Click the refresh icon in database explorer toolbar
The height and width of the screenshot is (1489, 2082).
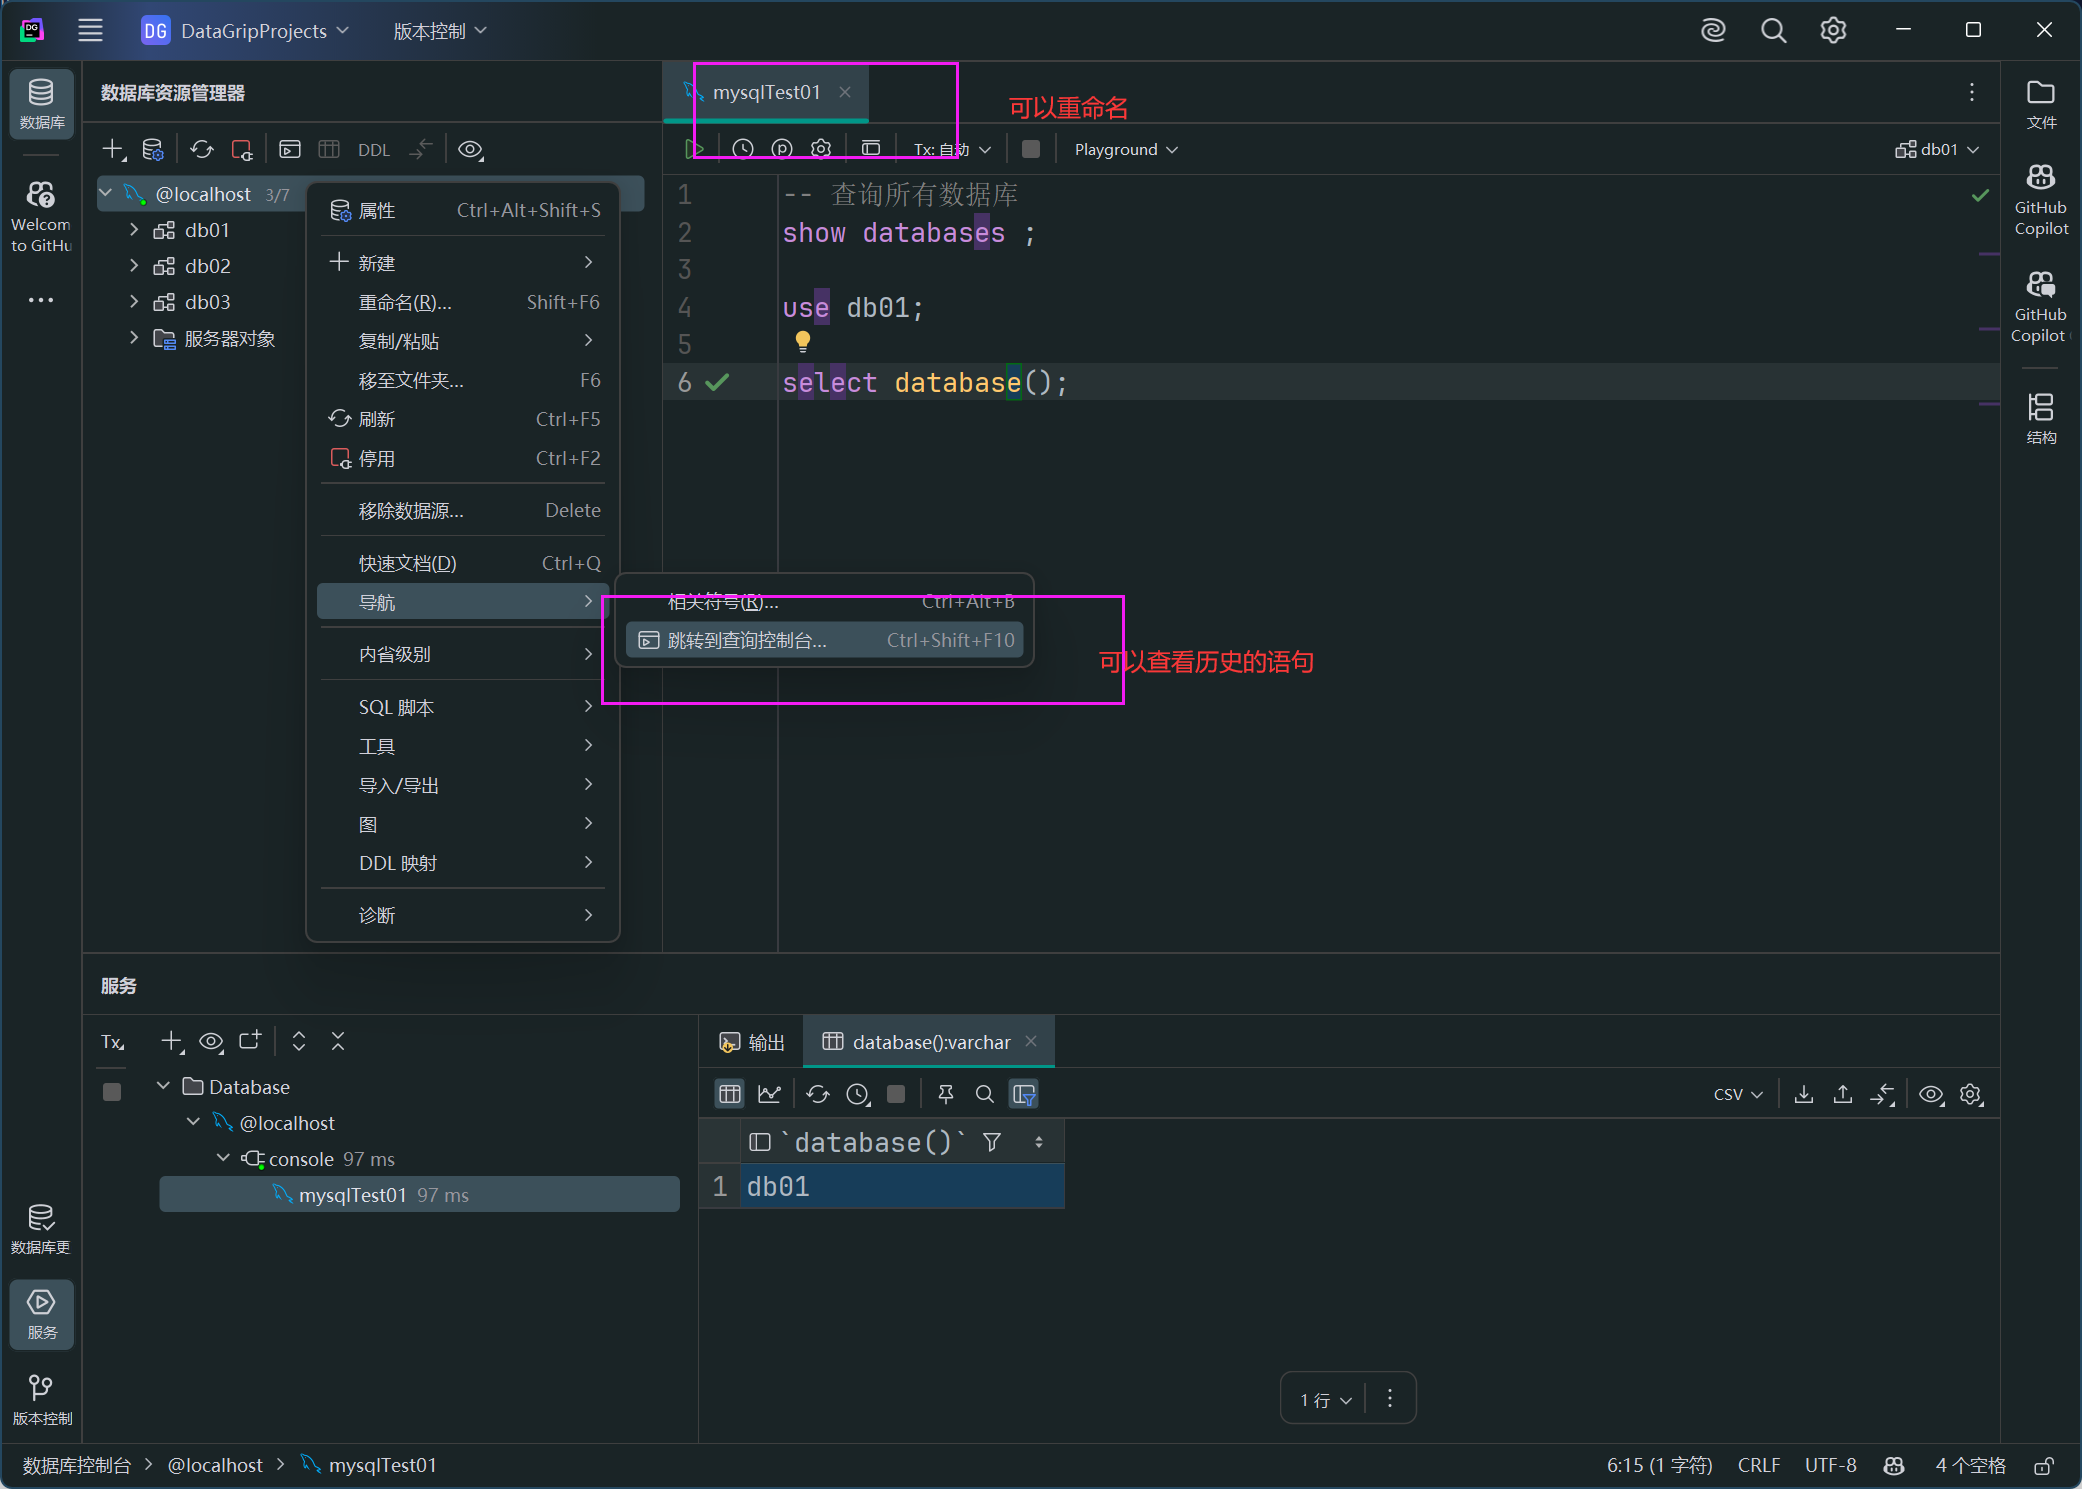coord(202,150)
